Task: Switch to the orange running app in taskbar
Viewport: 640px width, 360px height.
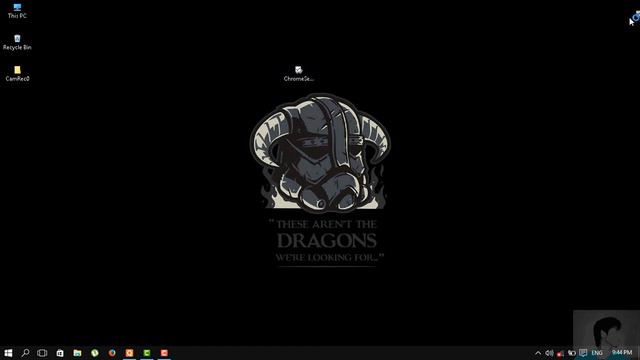Action: point(129,353)
